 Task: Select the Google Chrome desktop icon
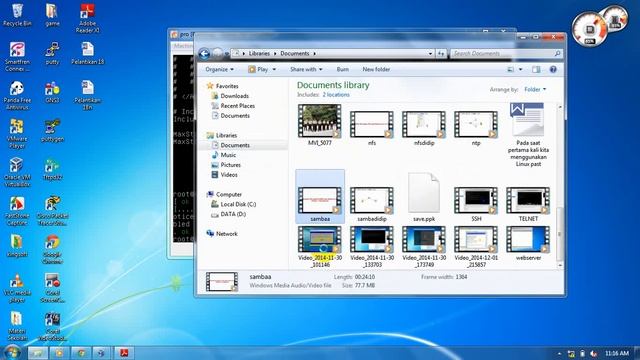[52, 249]
